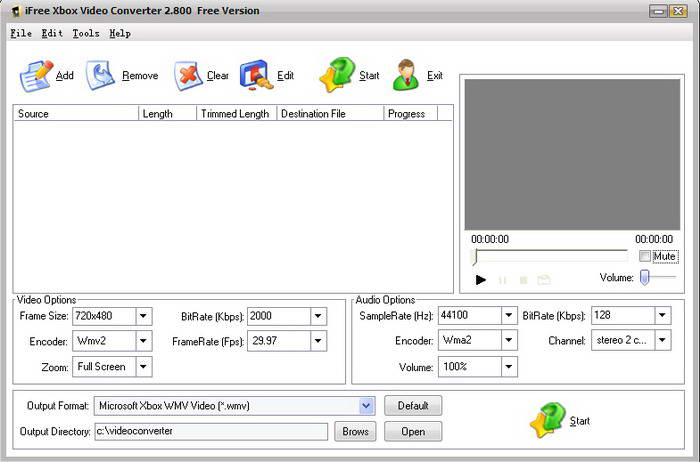The image size is (700, 462).
Task: Open the Edit video toolbar icon
Action: tap(256, 75)
